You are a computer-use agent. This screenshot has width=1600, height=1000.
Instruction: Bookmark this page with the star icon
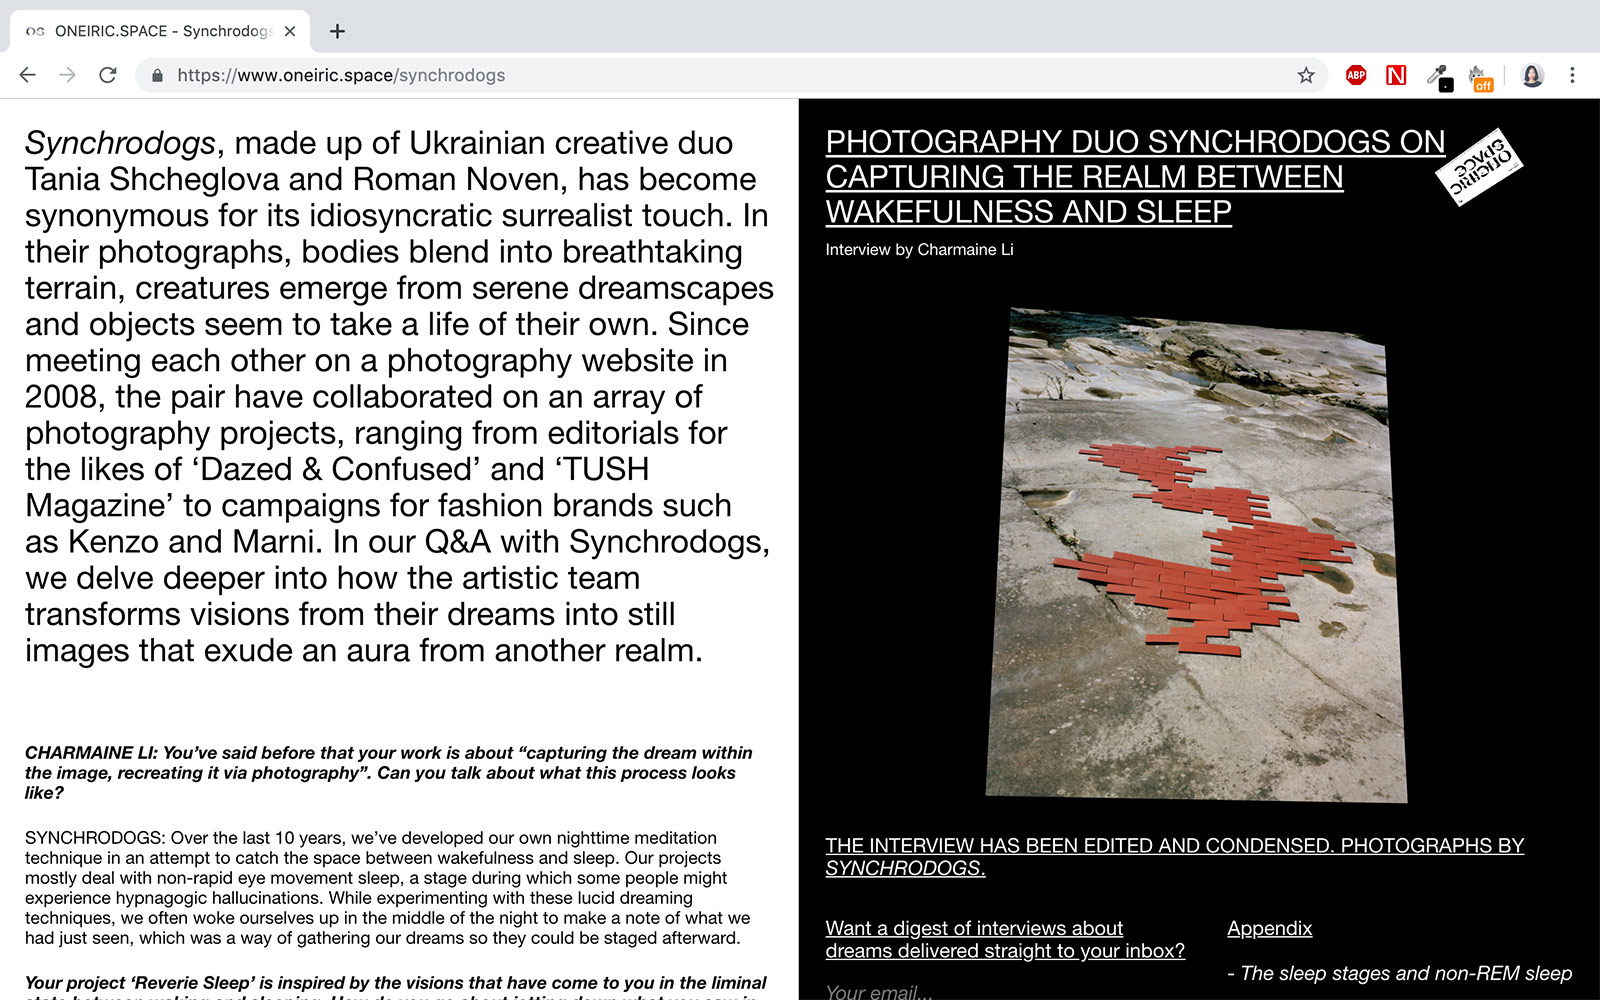tap(1306, 75)
